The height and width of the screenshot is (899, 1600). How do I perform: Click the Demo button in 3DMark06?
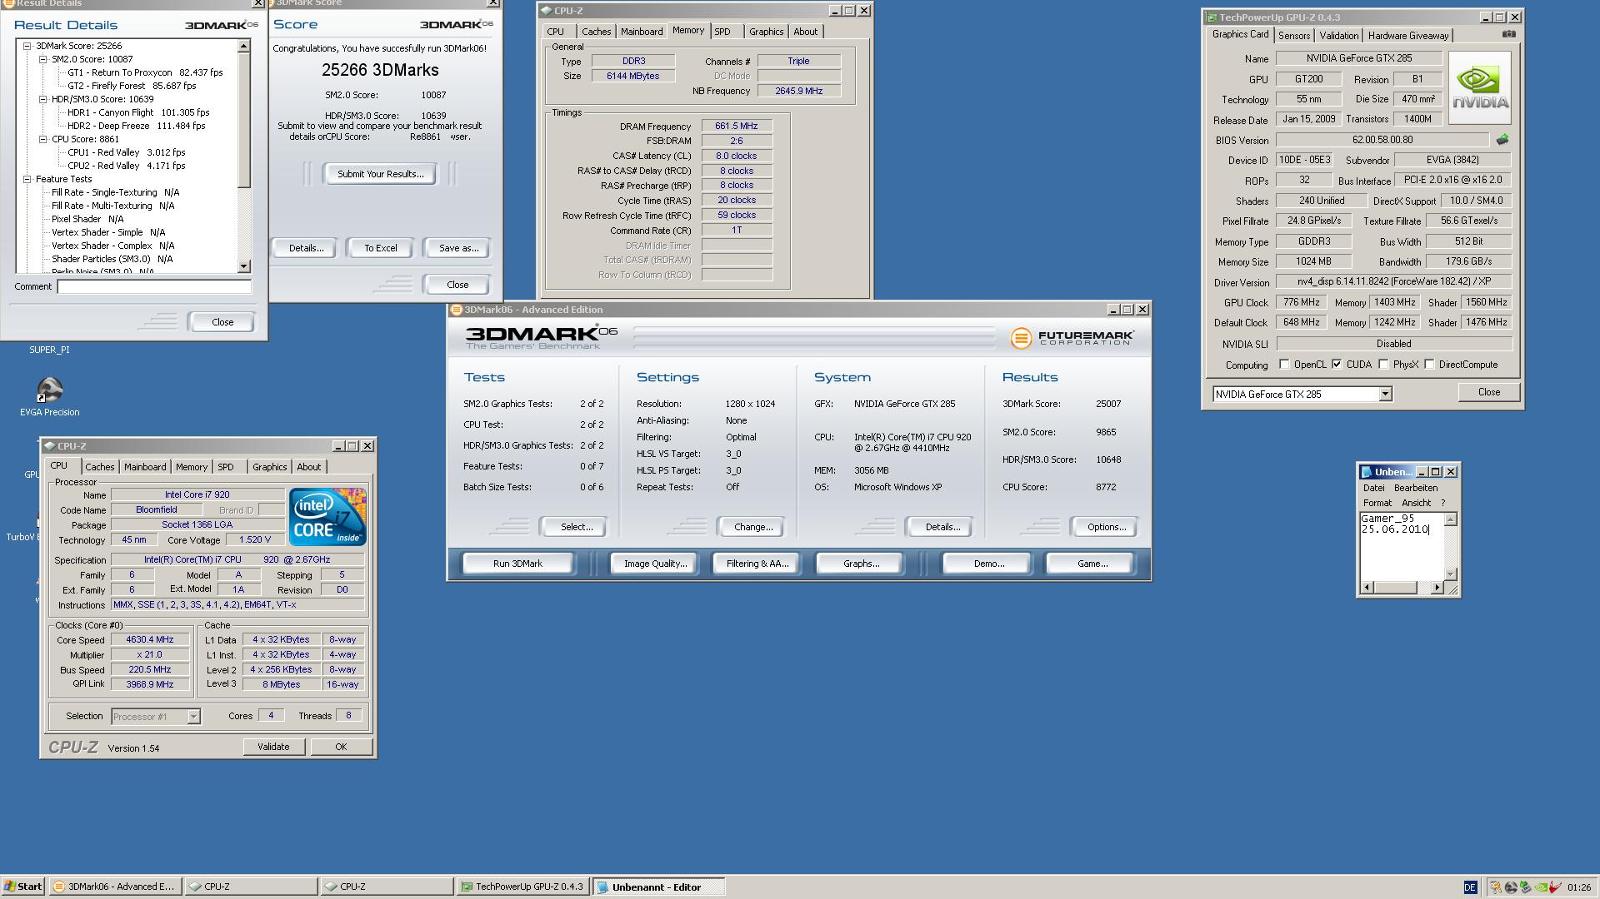(x=988, y=564)
